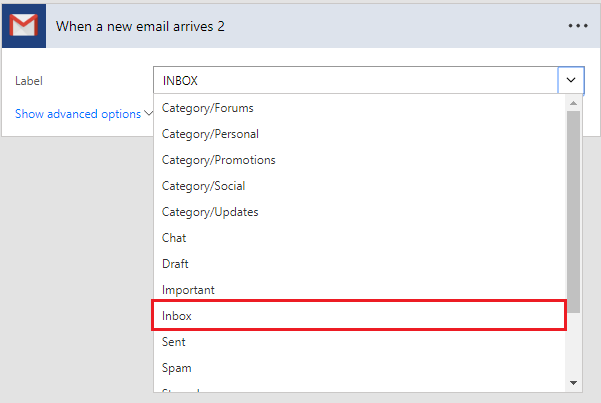This screenshot has width=601, height=403.
Task: Choose the Chat label
Action: point(174,238)
